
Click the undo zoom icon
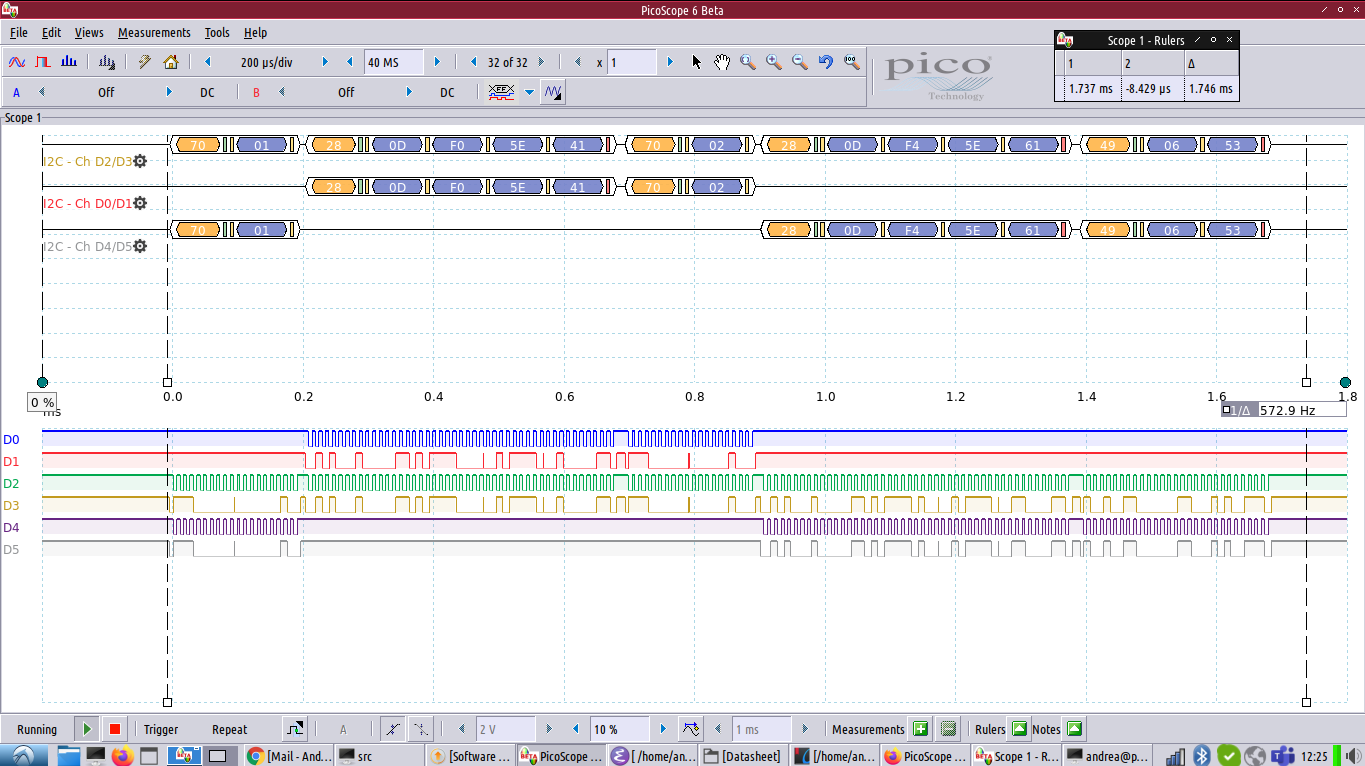[x=825, y=61]
